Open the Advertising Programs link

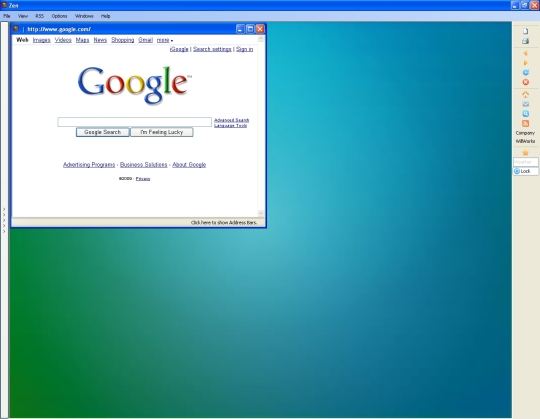coord(89,165)
